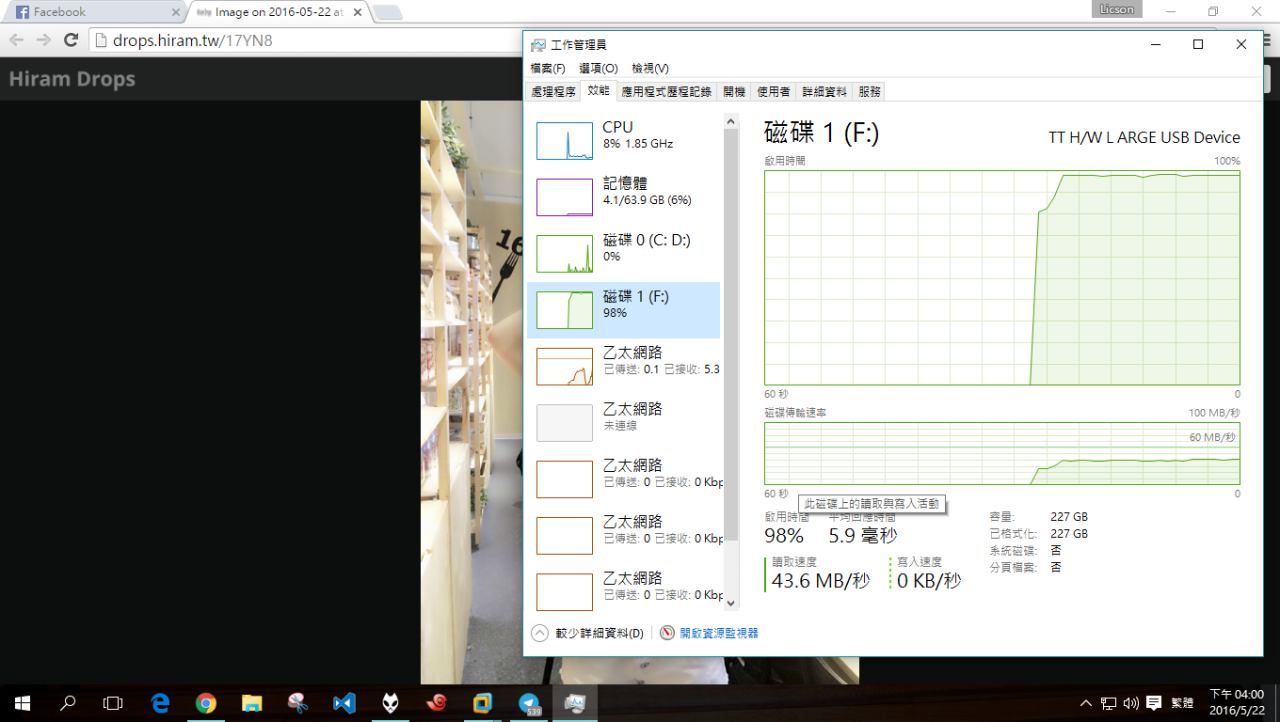Open Google Chrome from the taskbar

206,703
